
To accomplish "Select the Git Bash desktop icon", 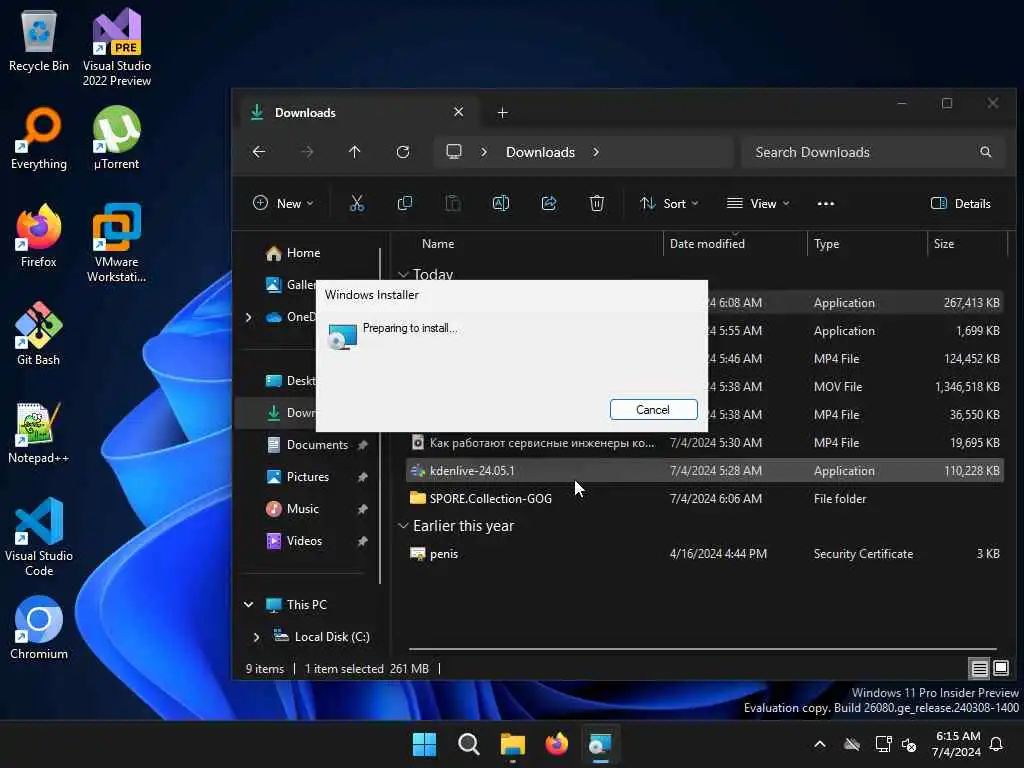I will pyautogui.click(x=39, y=334).
